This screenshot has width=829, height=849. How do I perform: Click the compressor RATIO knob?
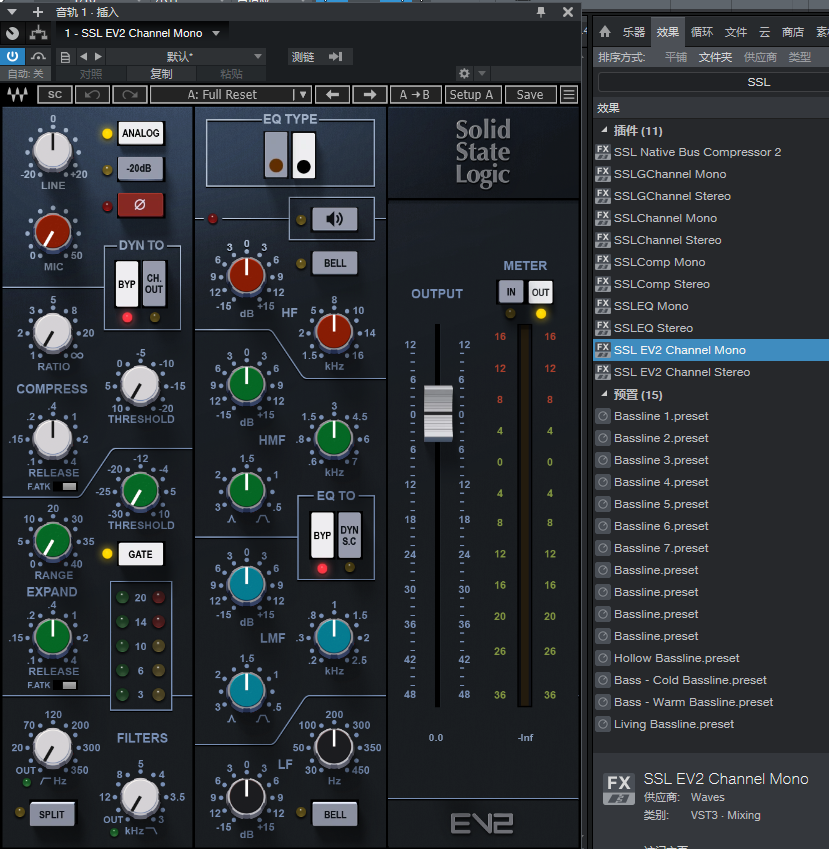(53, 332)
